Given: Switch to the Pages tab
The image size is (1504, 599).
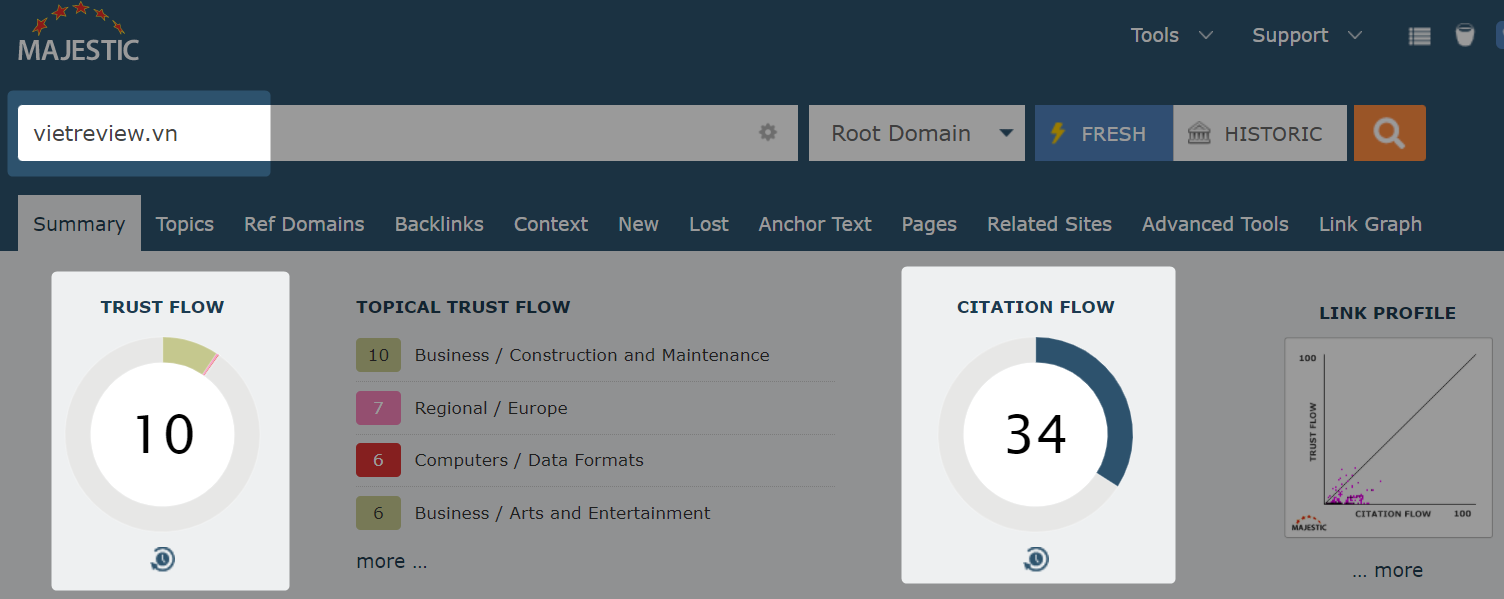Looking at the screenshot, I should click(x=929, y=224).
